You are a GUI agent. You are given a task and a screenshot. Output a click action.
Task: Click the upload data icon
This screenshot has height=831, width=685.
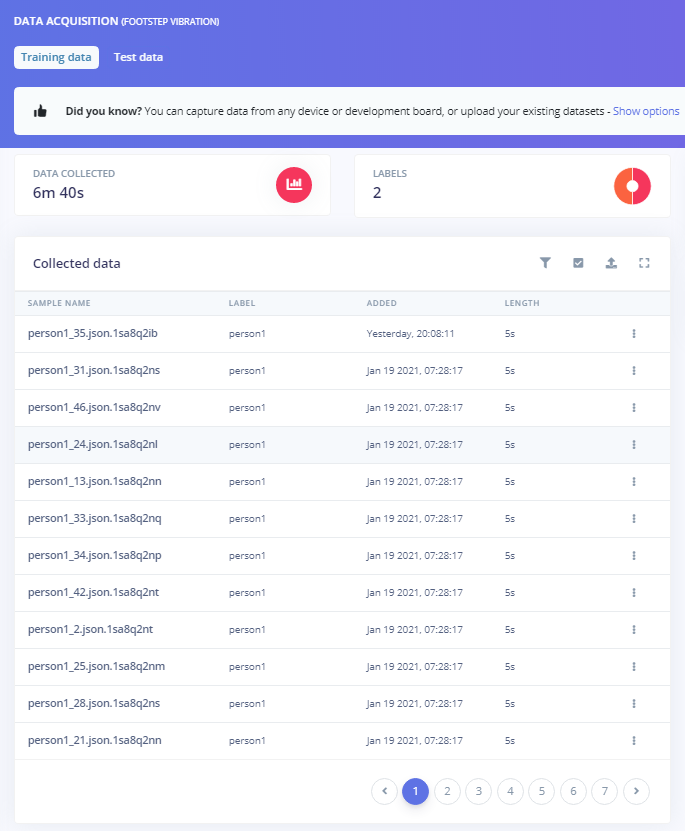611,263
